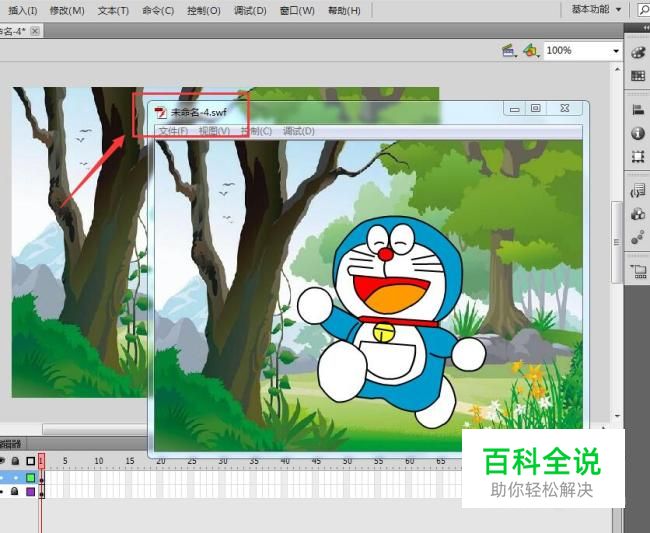Open the Motion Presets panel icon
Image resolution: width=650 pixels, height=533 pixels.
tap(638, 238)
